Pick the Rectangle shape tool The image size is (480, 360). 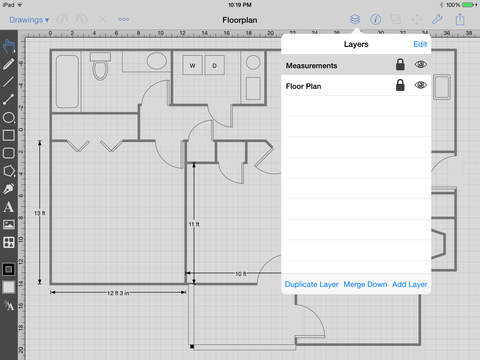point(9,135)
